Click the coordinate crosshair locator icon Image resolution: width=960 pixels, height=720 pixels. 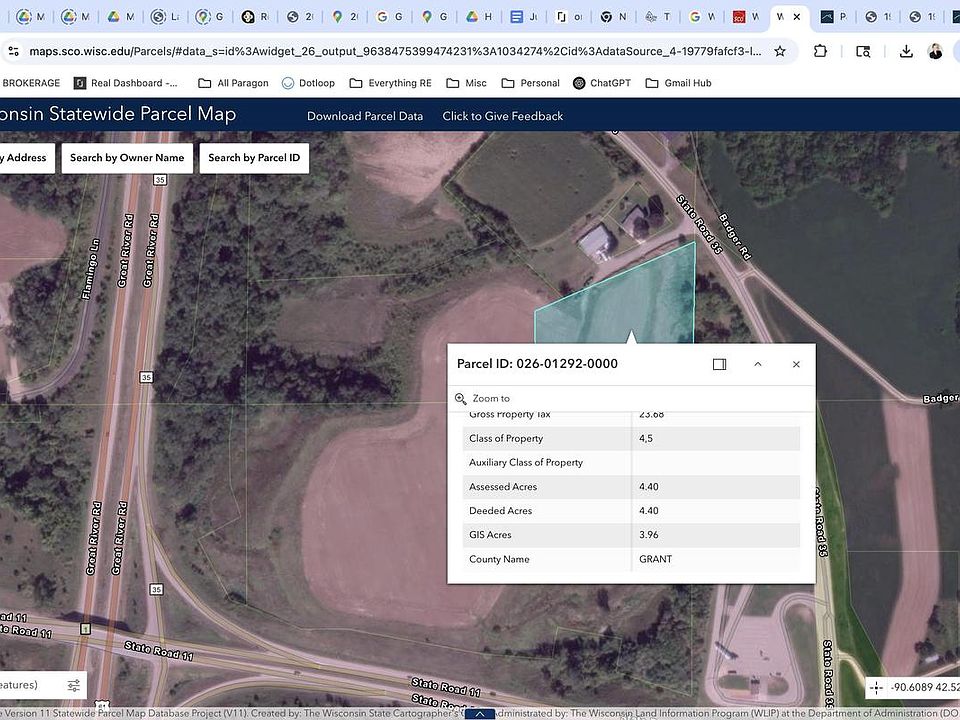[x=877, y=687]
